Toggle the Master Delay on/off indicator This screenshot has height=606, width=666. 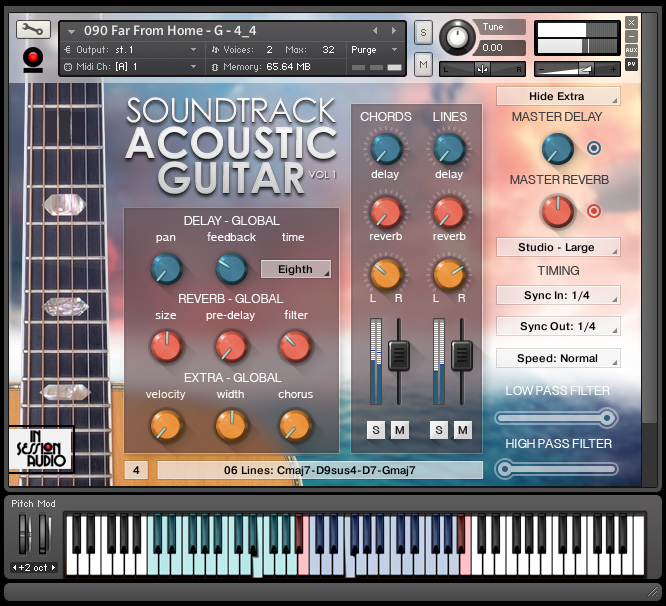594,148
